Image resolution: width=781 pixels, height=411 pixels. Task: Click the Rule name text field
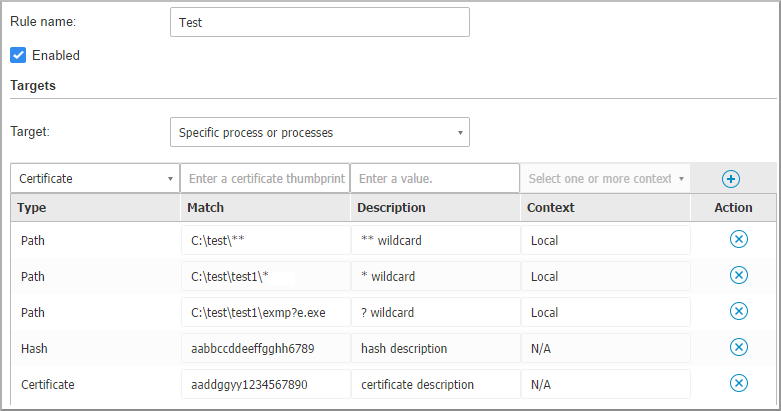point(319,22)
